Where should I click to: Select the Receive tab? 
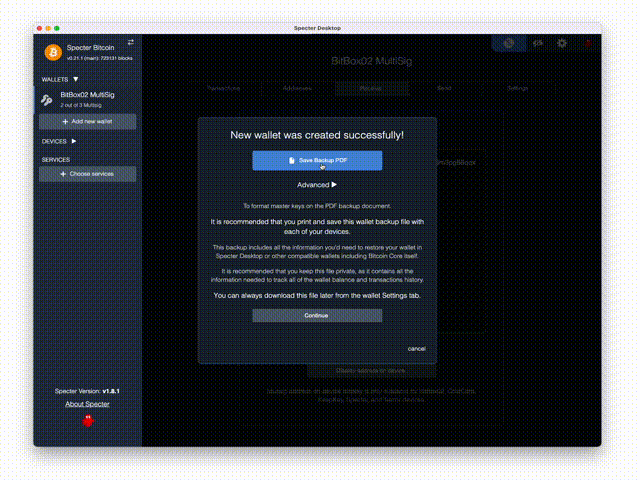pyautogui.click(x=371, y=88)
